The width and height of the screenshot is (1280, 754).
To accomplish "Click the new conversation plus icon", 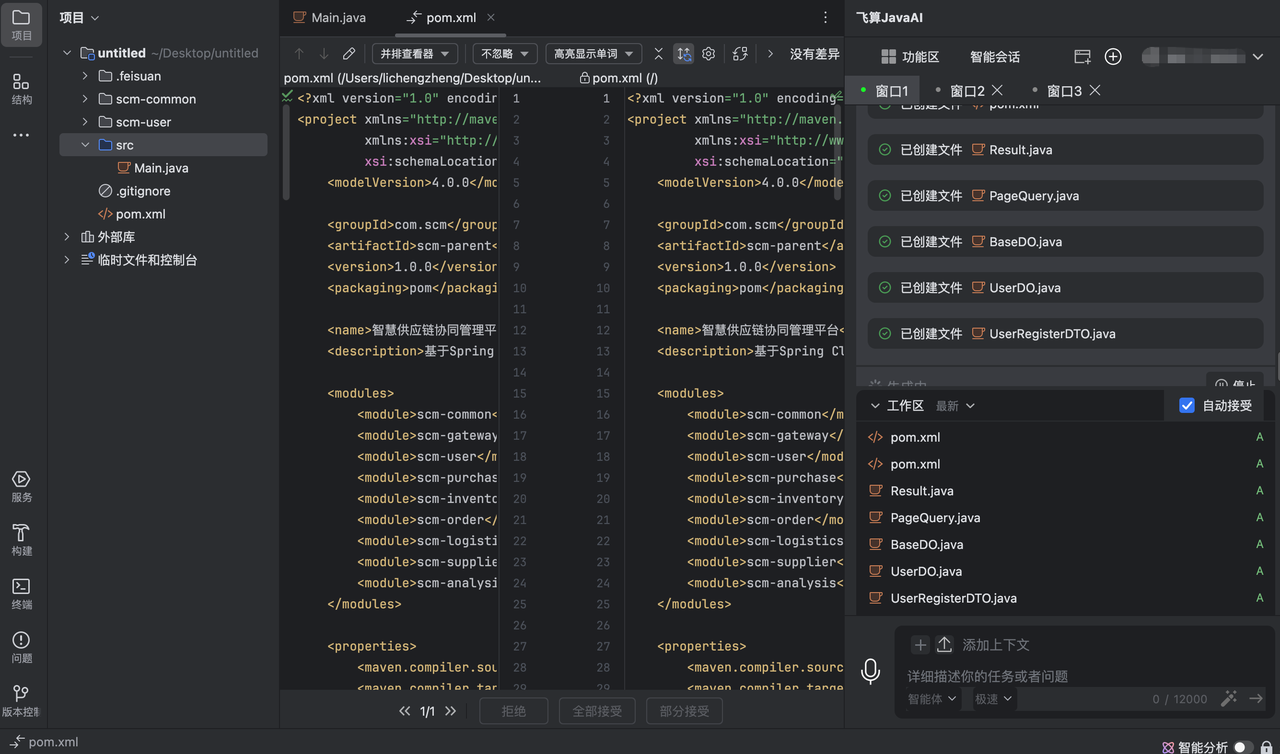I will click(1113, 57).
